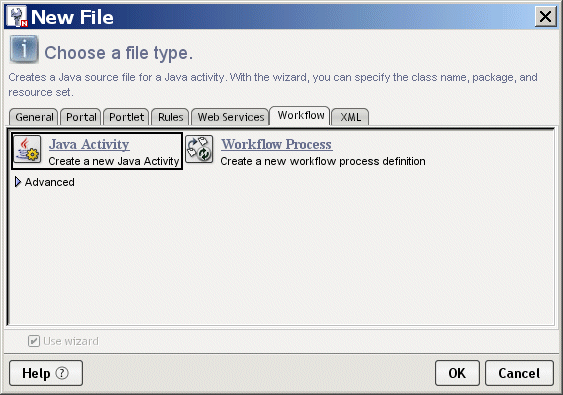The height and width of the screenshot is (395, 563).
Task: Click the 'Use wizard' label
Action: [x=71, y=341]
